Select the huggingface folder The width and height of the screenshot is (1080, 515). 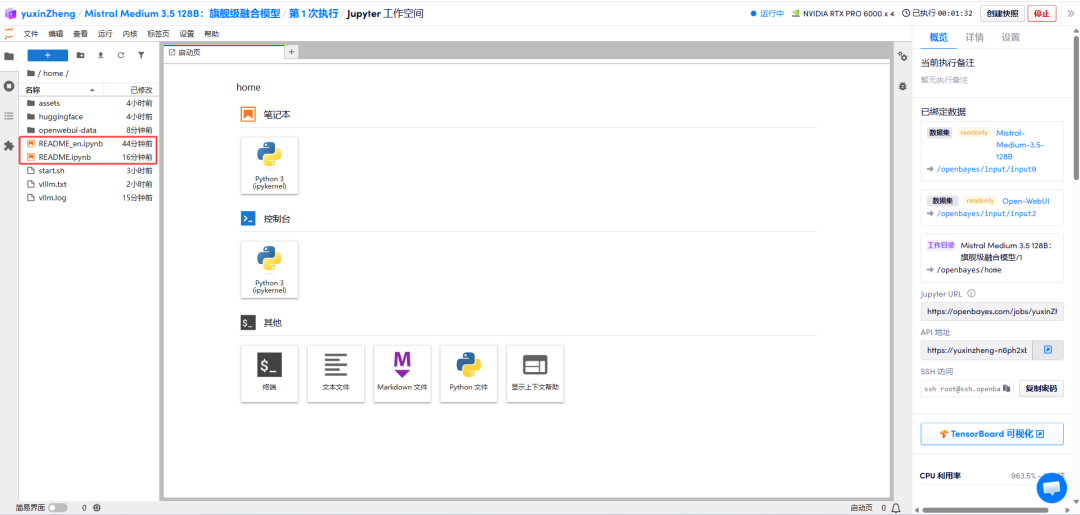coord(90,116)
